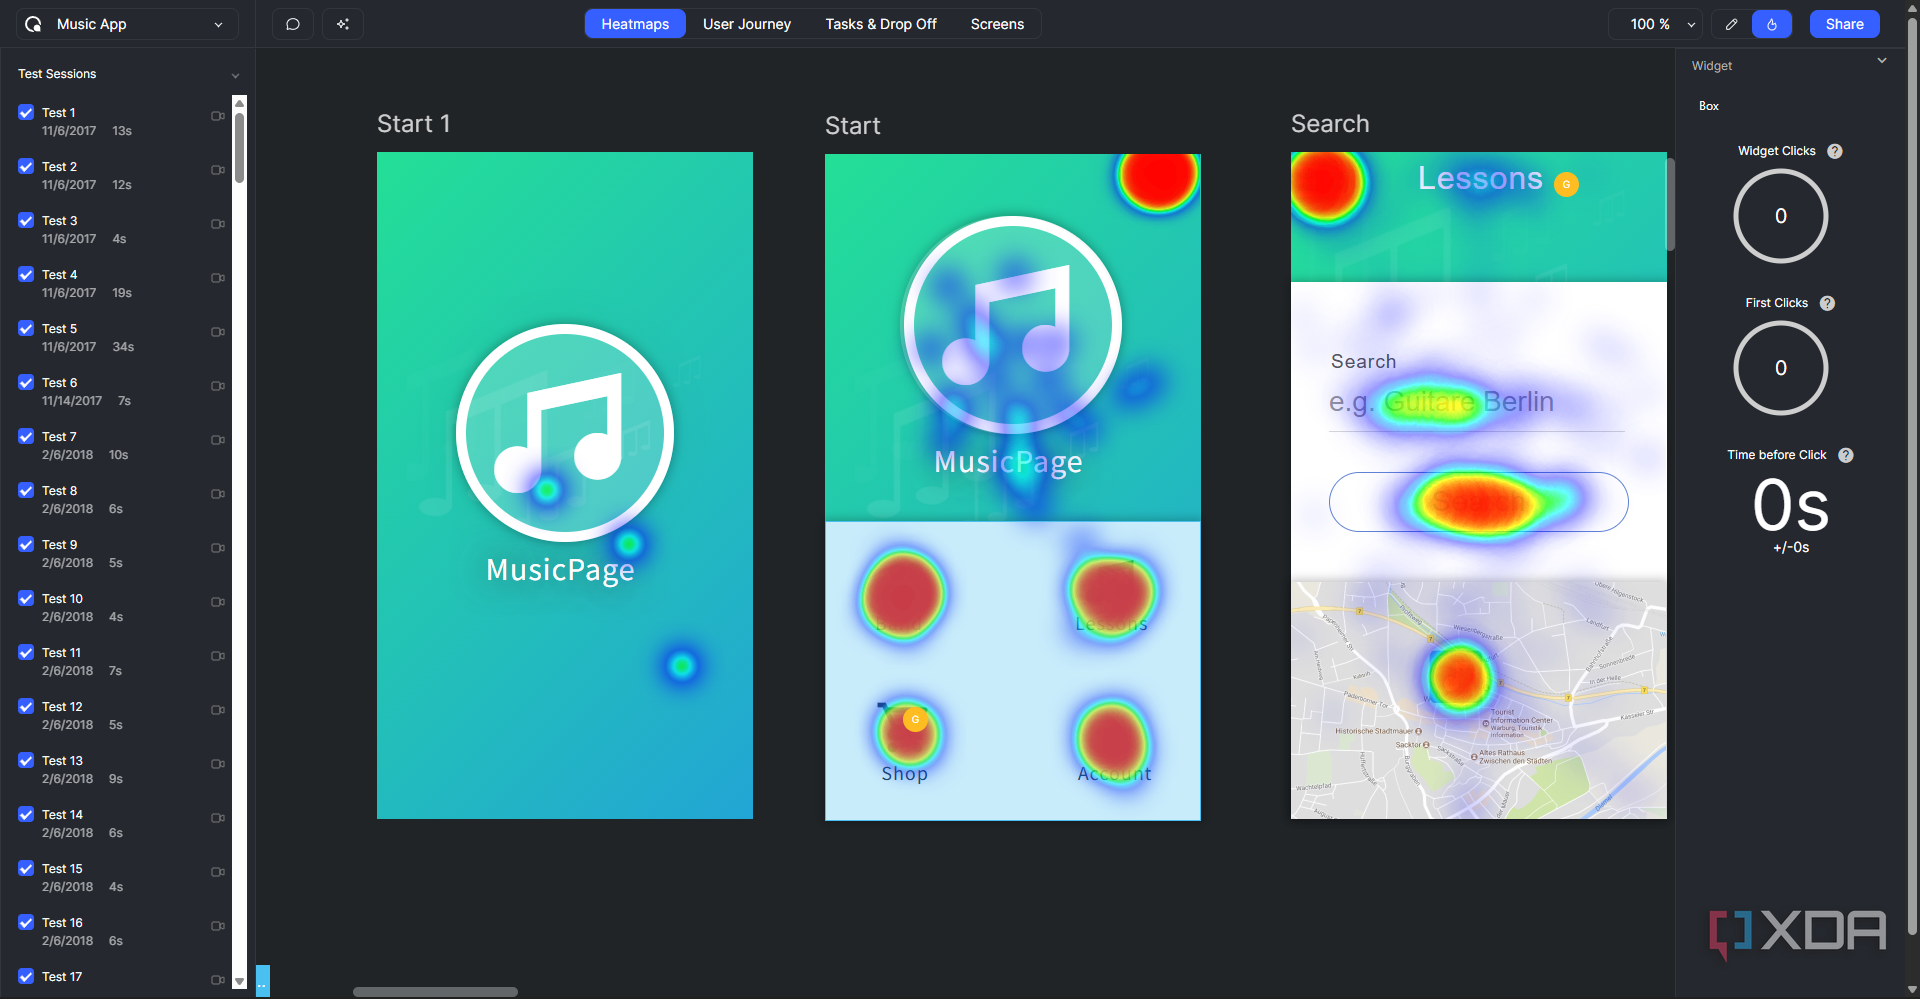Play video recording for Test 2
The image size is (1920, 999).
pyautogui.click(x=218, y=170)
